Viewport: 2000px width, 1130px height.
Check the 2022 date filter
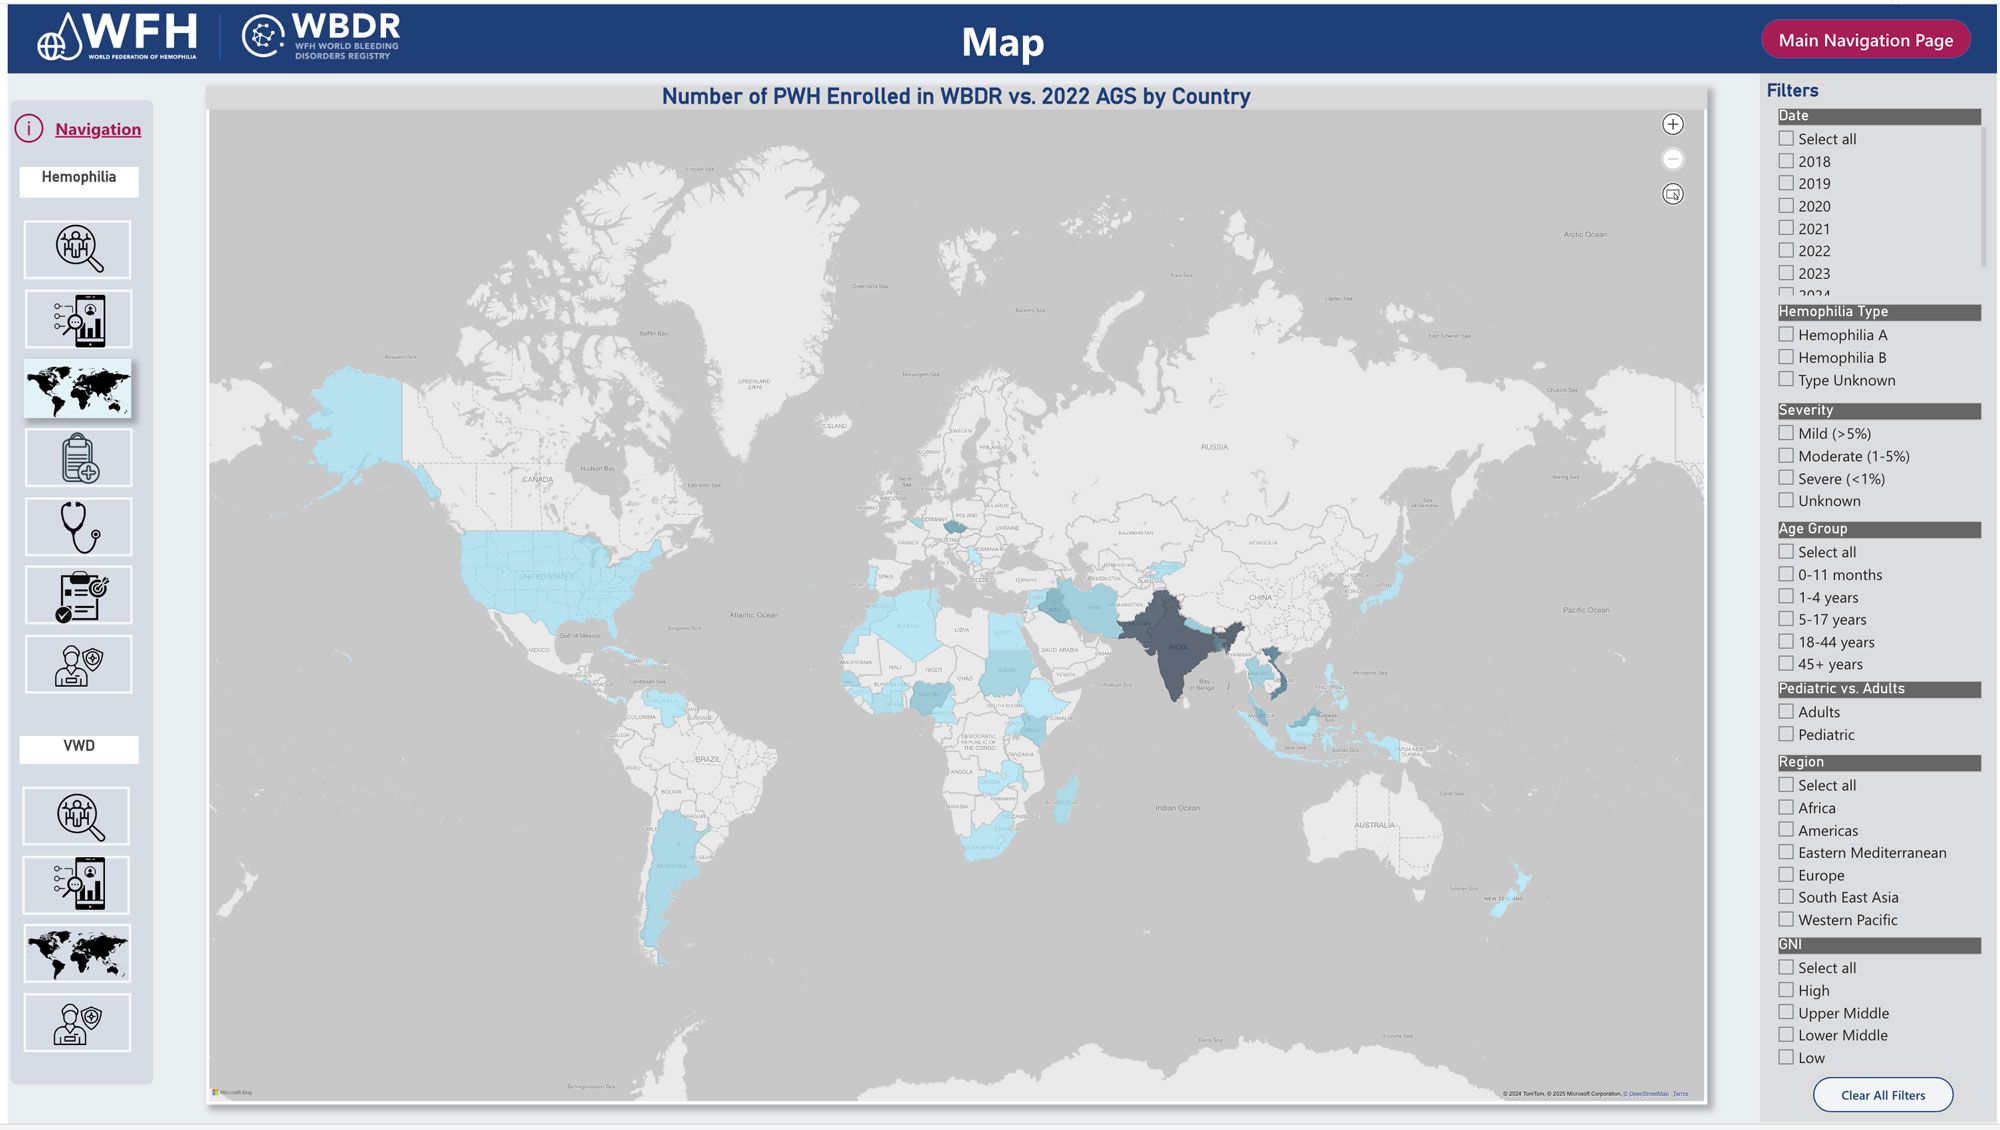(x=1786, y=251)
